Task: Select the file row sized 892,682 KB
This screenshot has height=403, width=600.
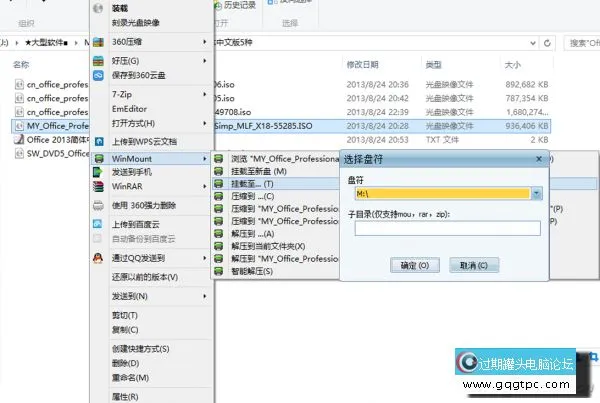Action: point(281,85)
